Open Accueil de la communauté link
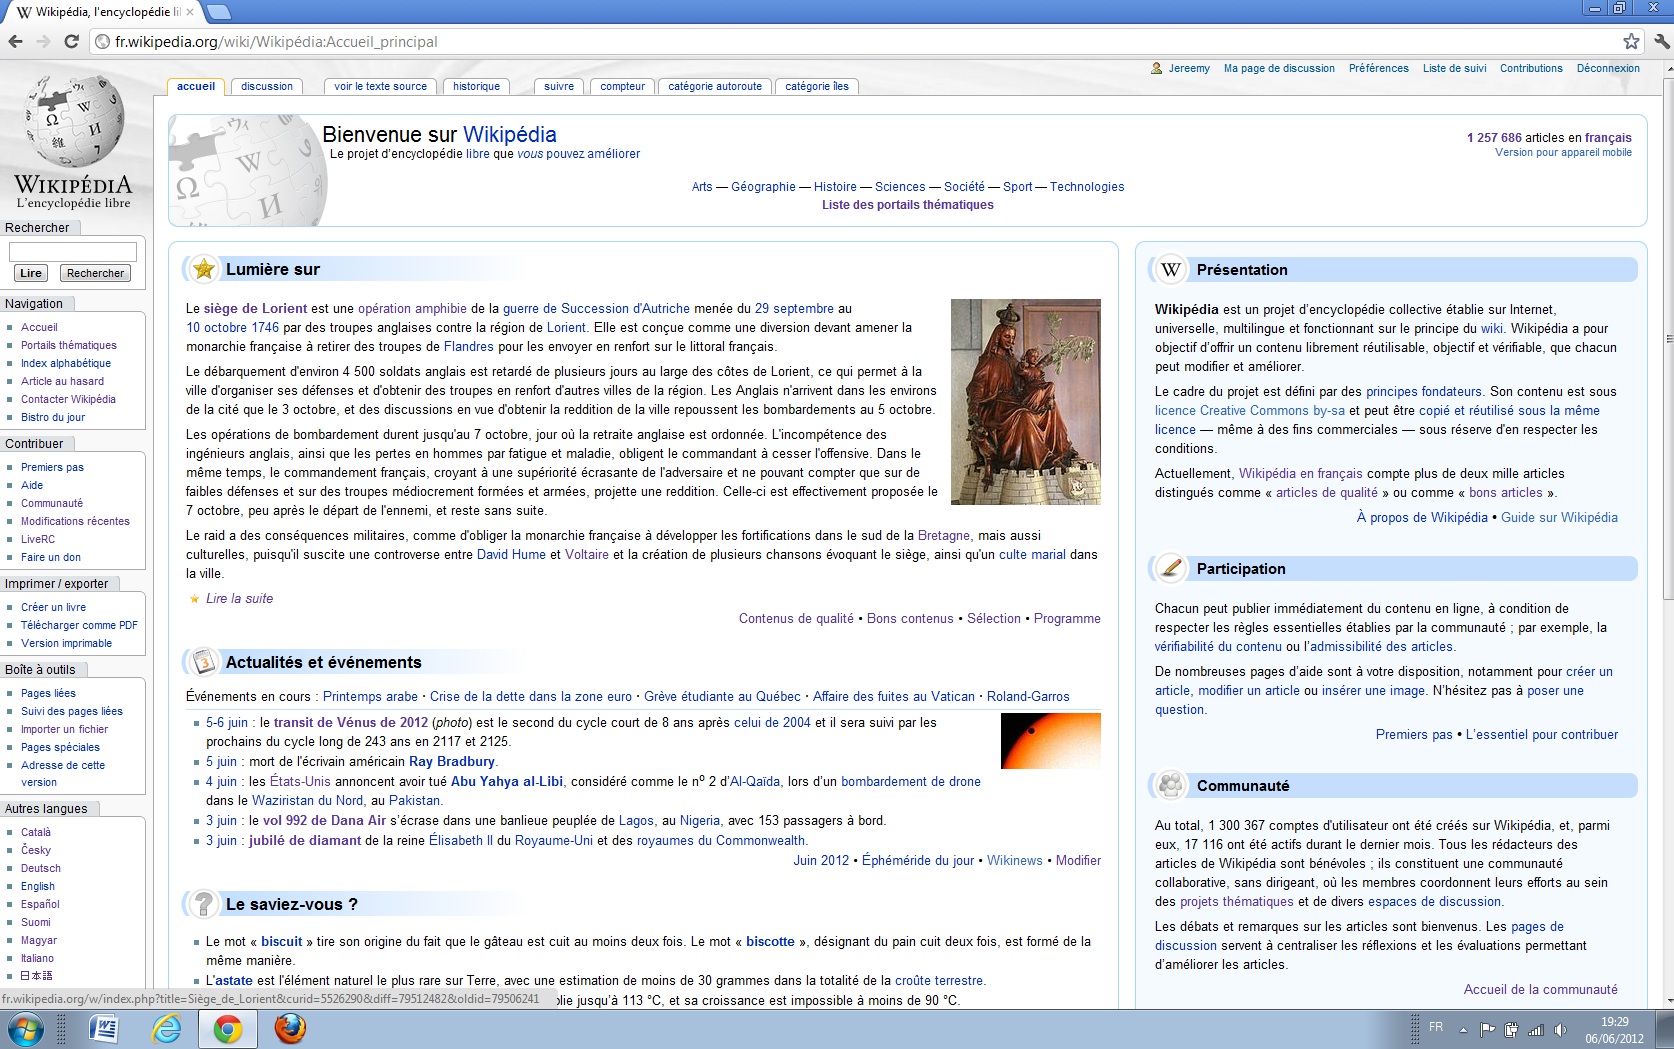The width and height of the screenshot is (1674, 1049). (x=1540, y=989)
